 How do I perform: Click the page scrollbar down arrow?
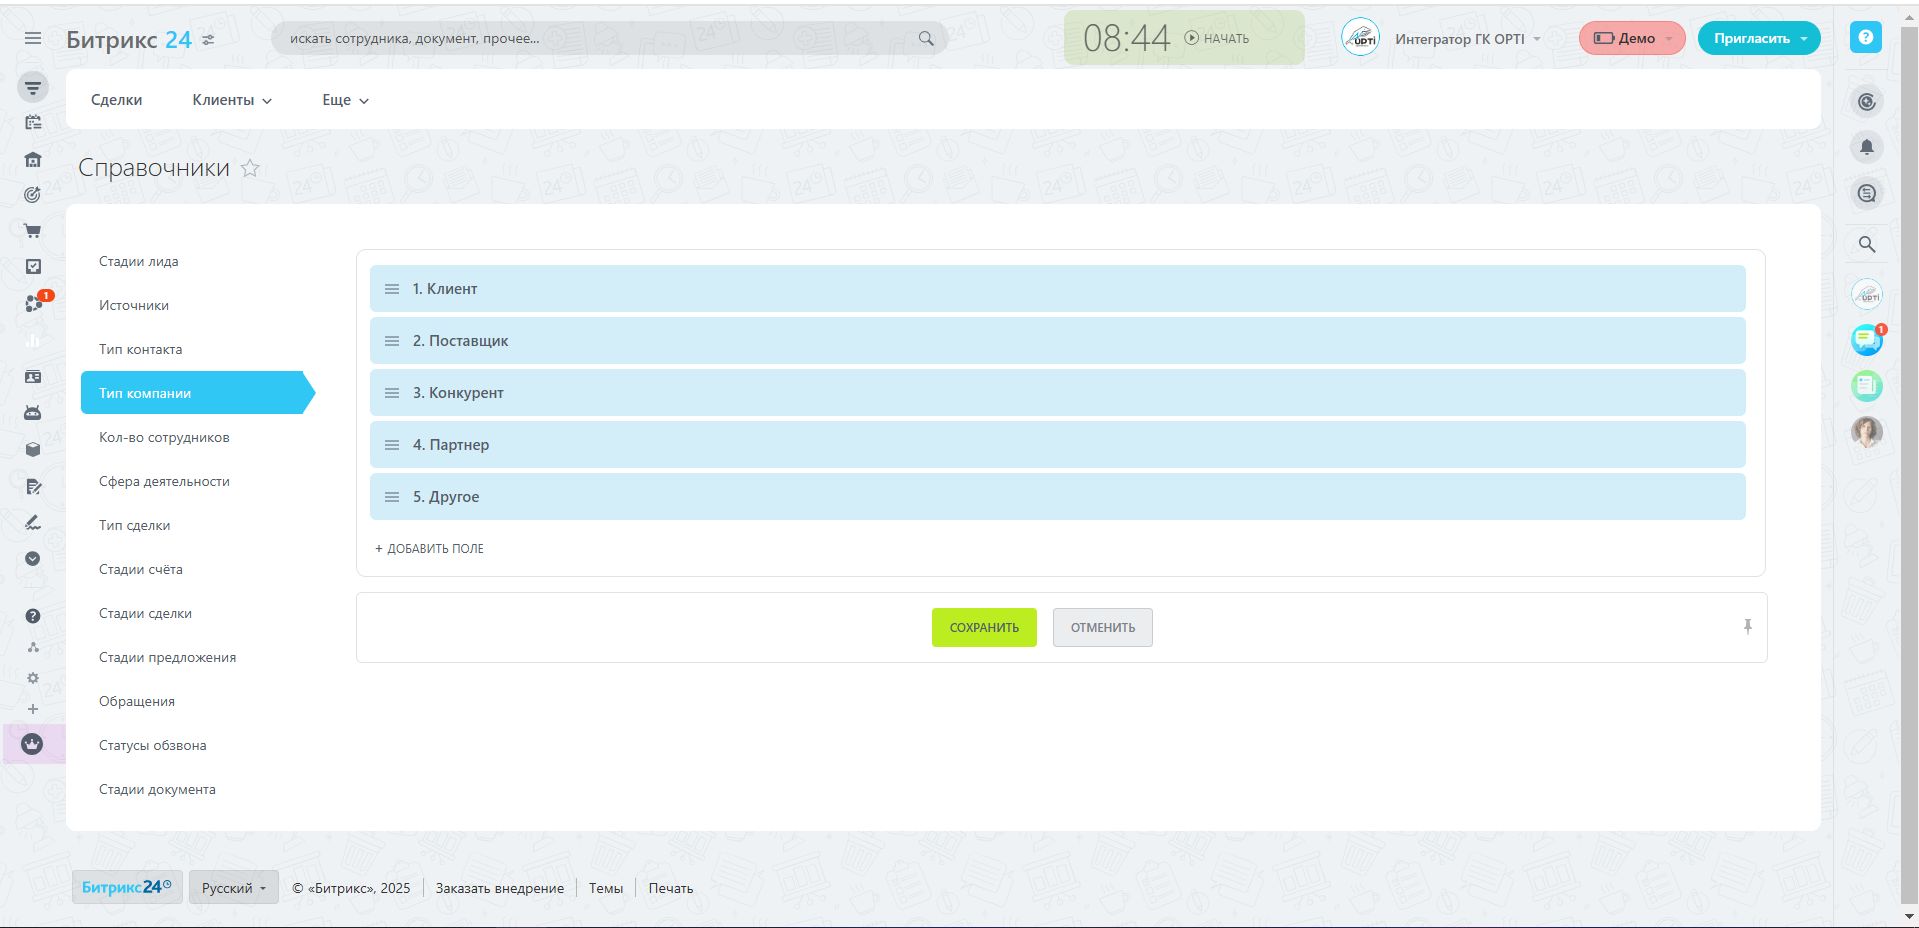[1909, 917]
